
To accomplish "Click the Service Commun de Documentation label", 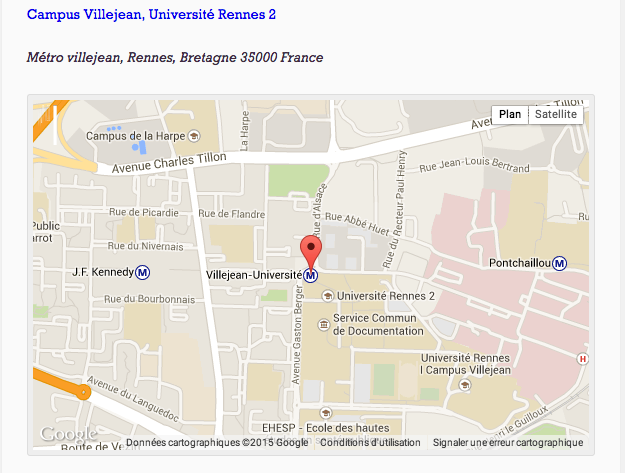I will coord(378,324).
